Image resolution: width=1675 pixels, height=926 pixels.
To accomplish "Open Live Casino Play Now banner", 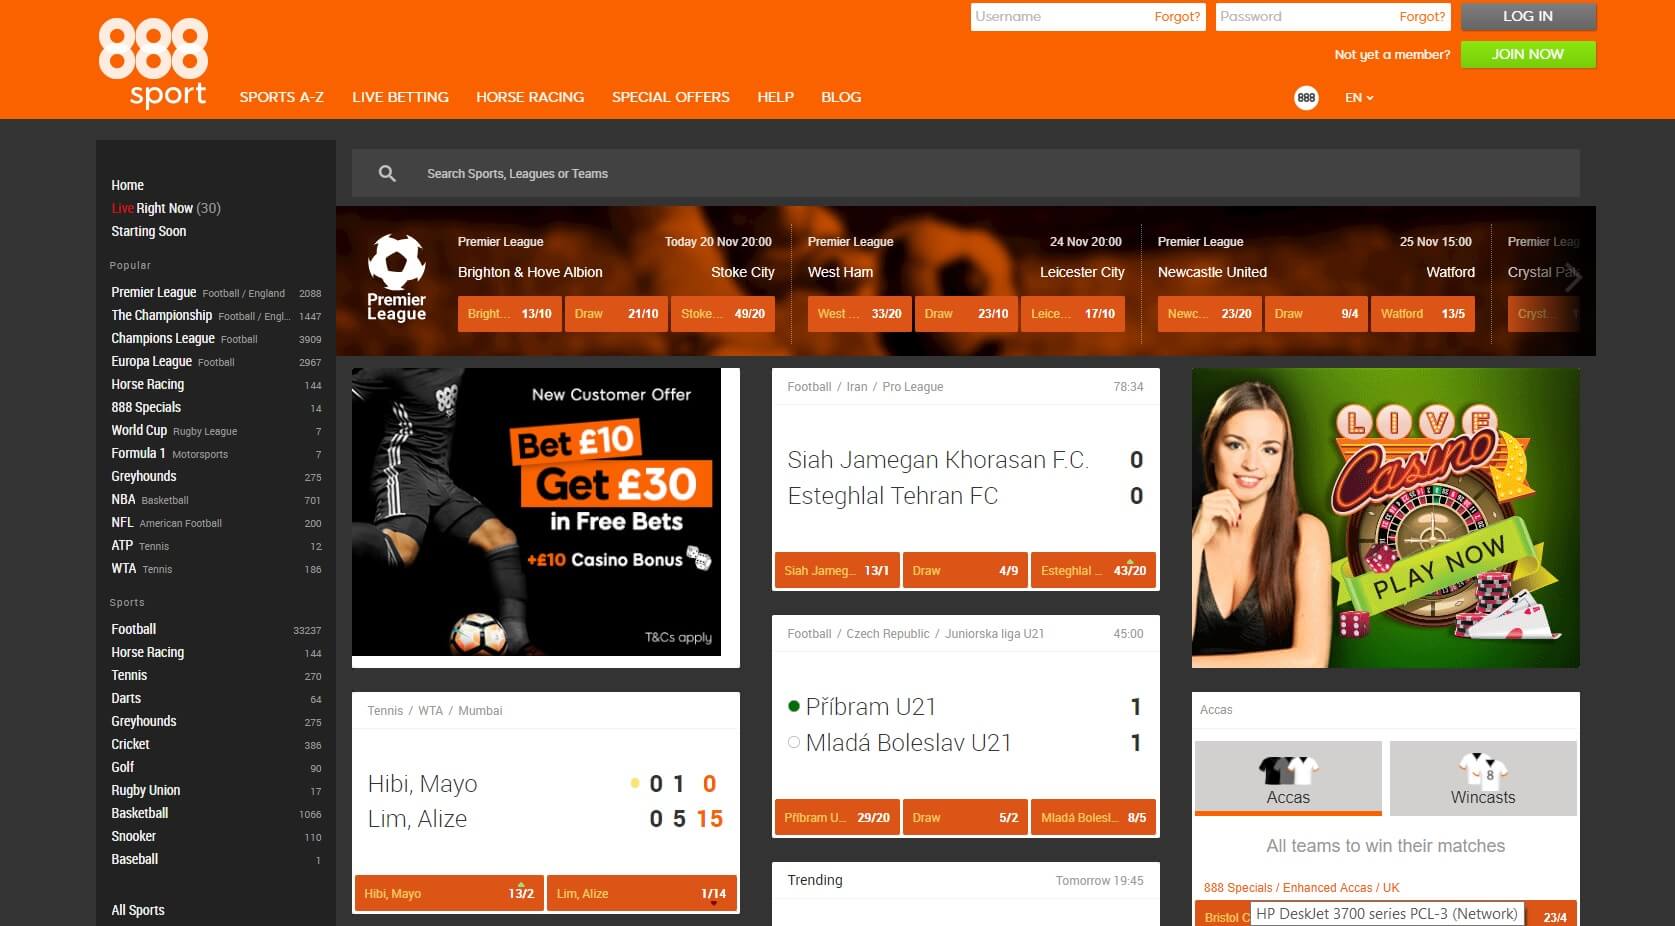I will pos(1386,518).
